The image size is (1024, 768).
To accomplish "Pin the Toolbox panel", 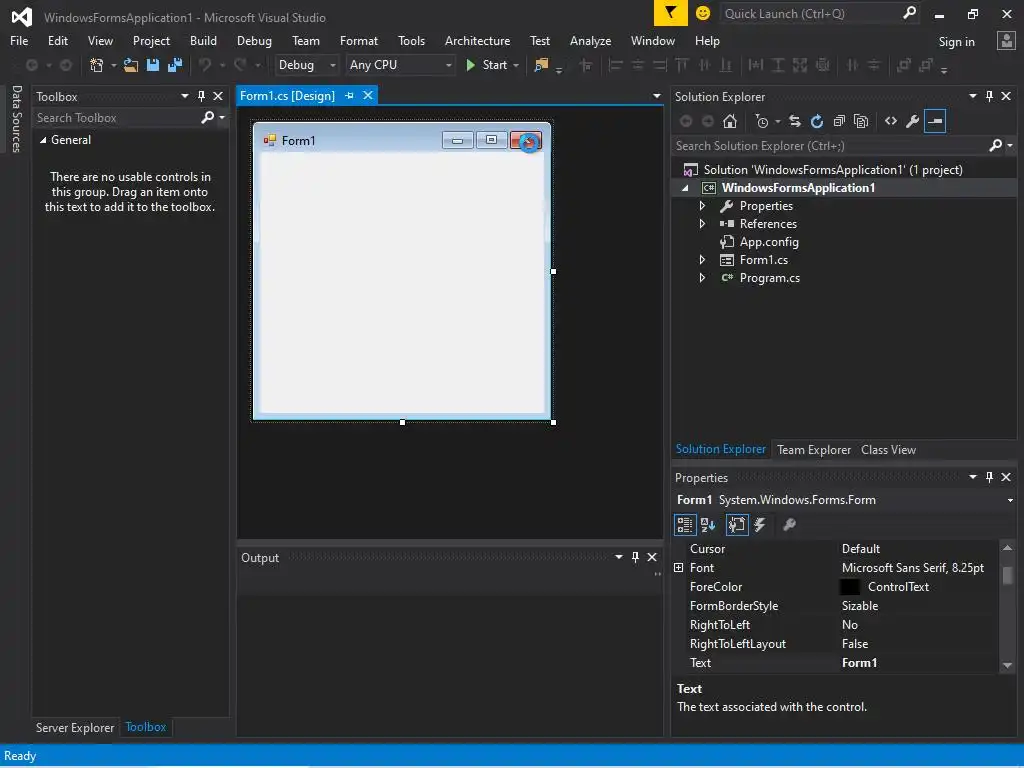I will [x=201, y=97].
